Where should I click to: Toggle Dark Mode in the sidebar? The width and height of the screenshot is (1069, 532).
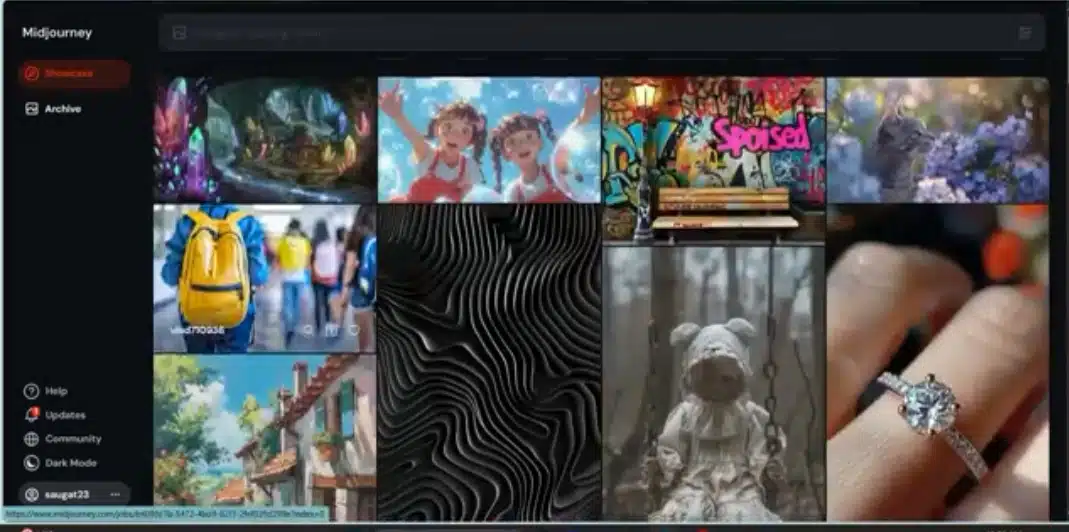61,463
